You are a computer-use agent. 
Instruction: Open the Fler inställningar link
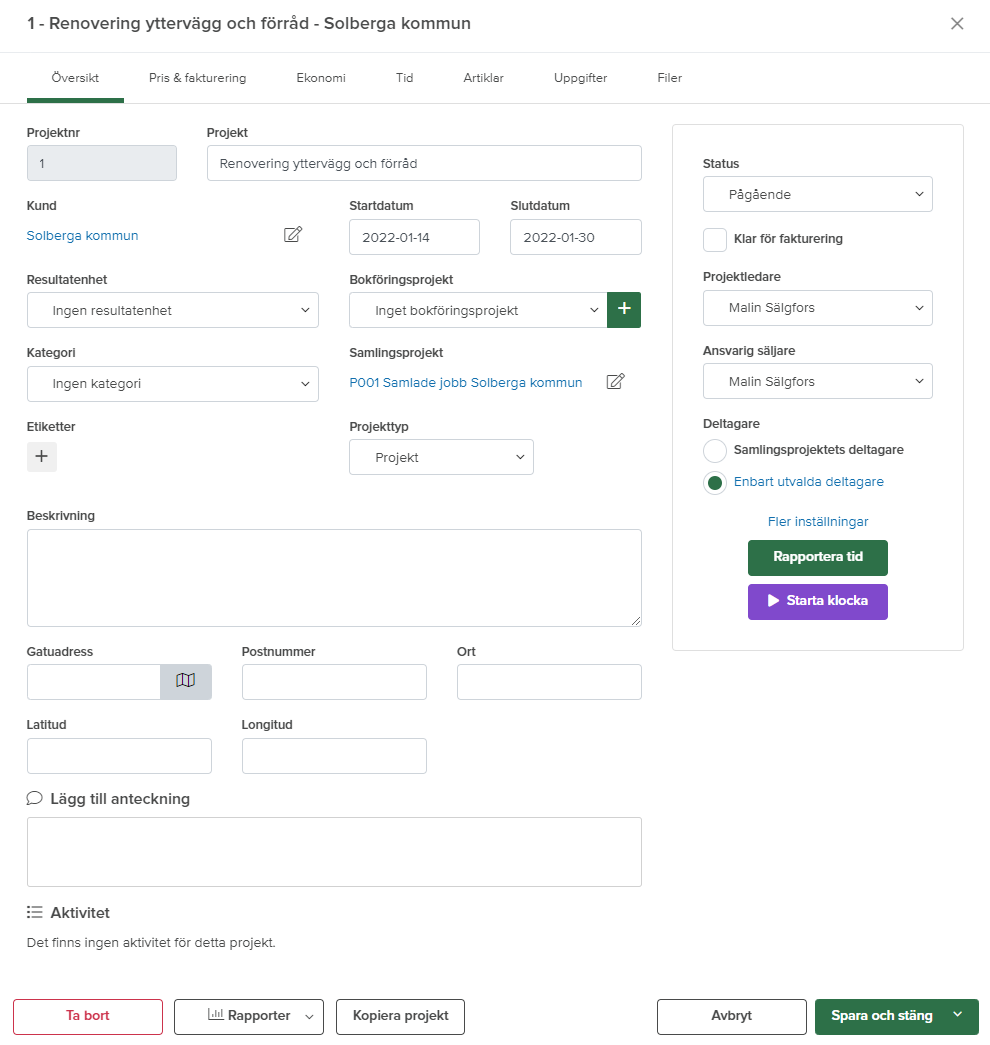point(817,522)
